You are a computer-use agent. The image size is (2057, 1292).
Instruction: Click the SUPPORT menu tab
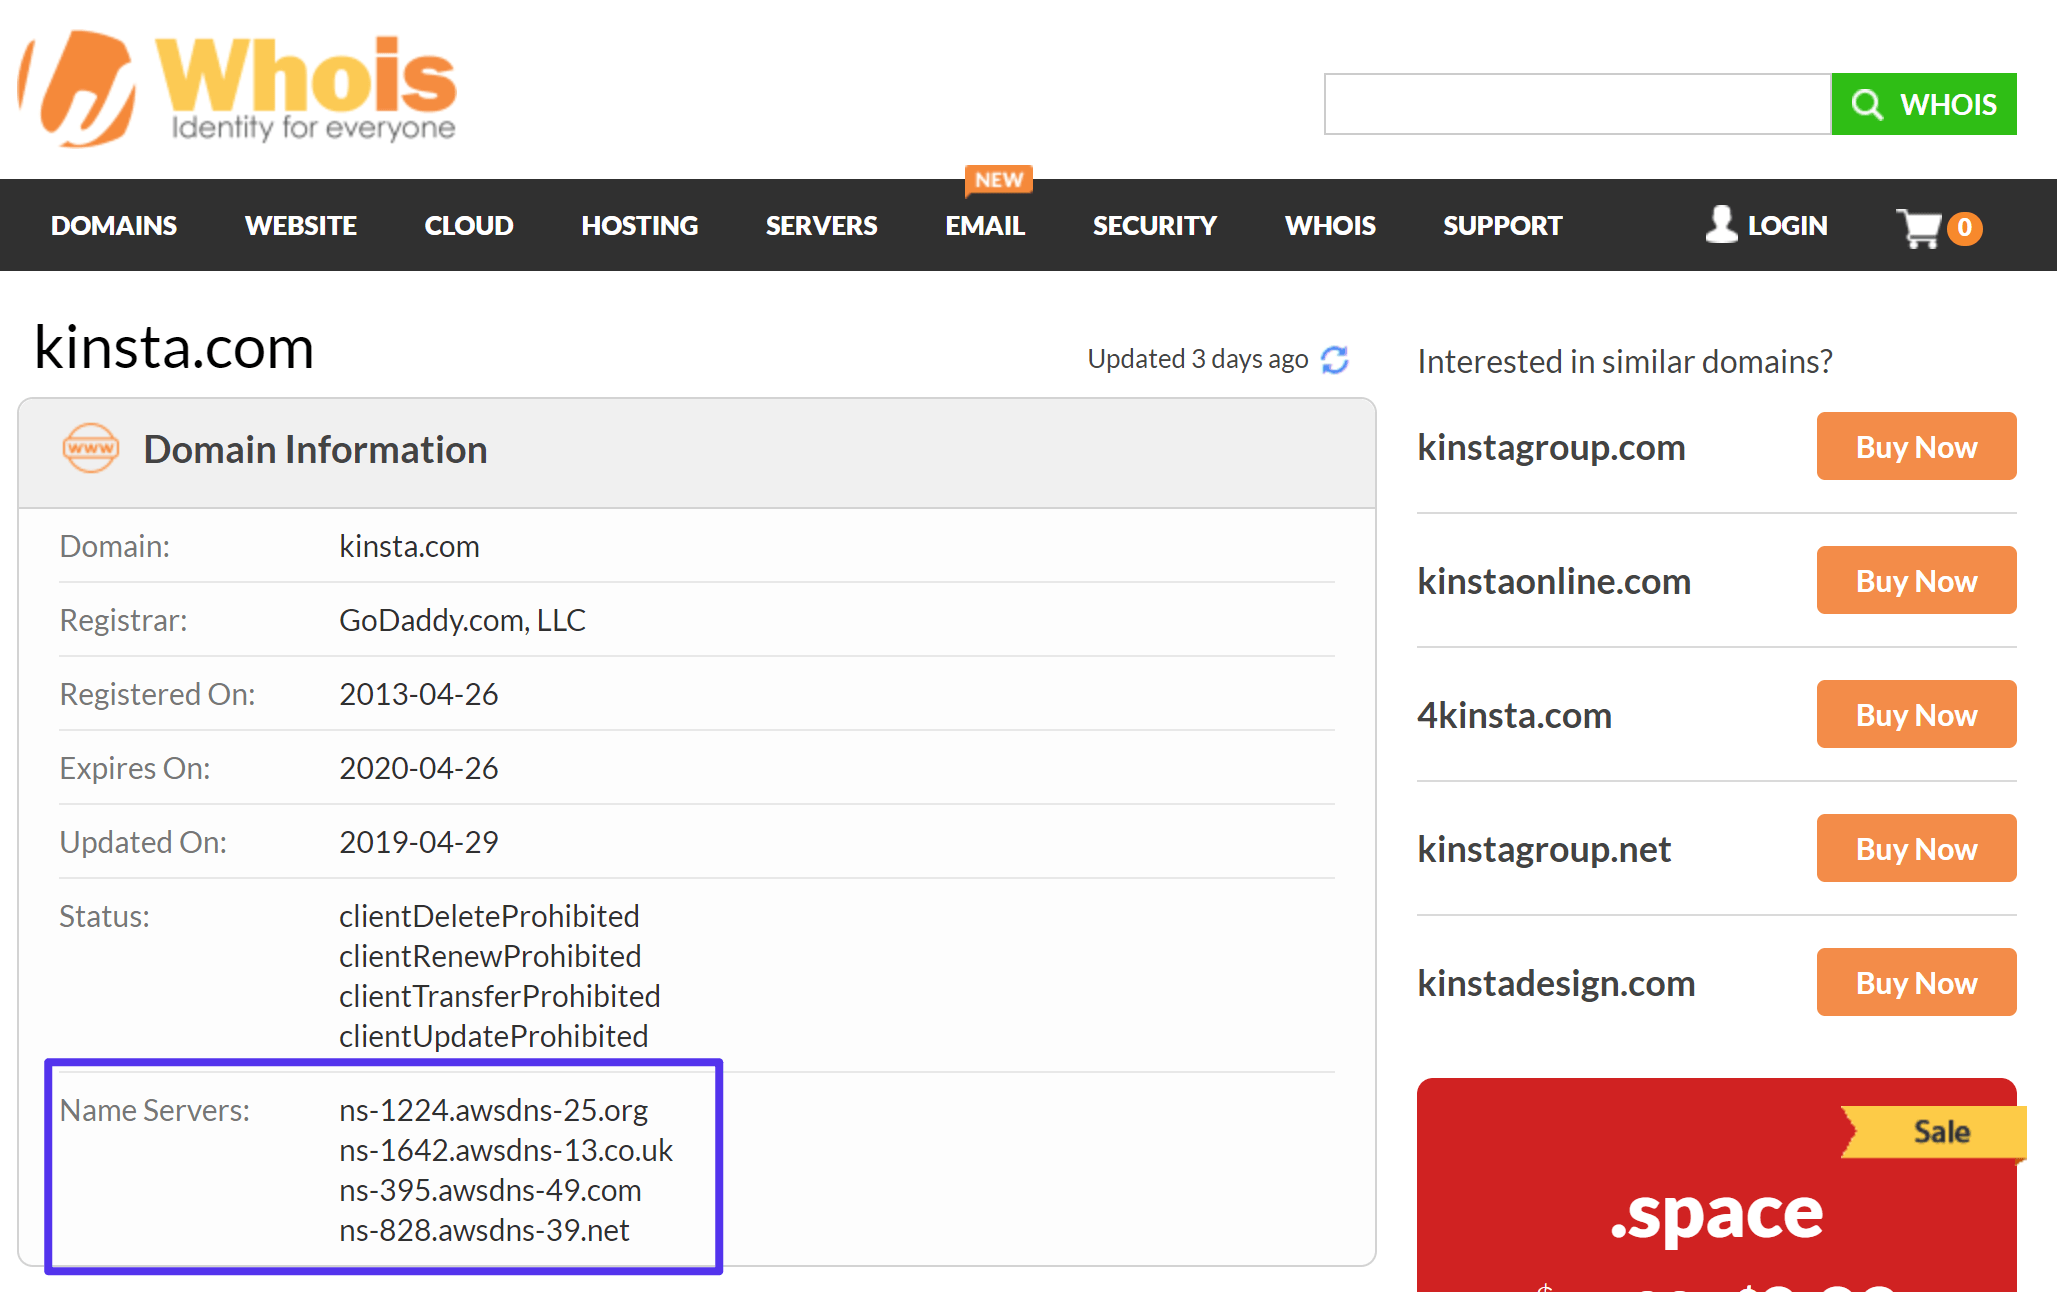point(1503,225)
